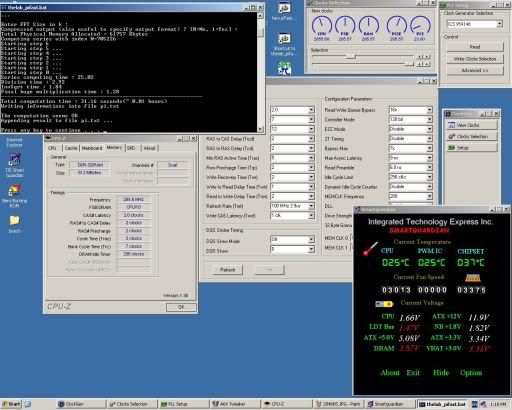
Task: Switch to the SPD tab in CPU-Z
Action: coord(131,148)
